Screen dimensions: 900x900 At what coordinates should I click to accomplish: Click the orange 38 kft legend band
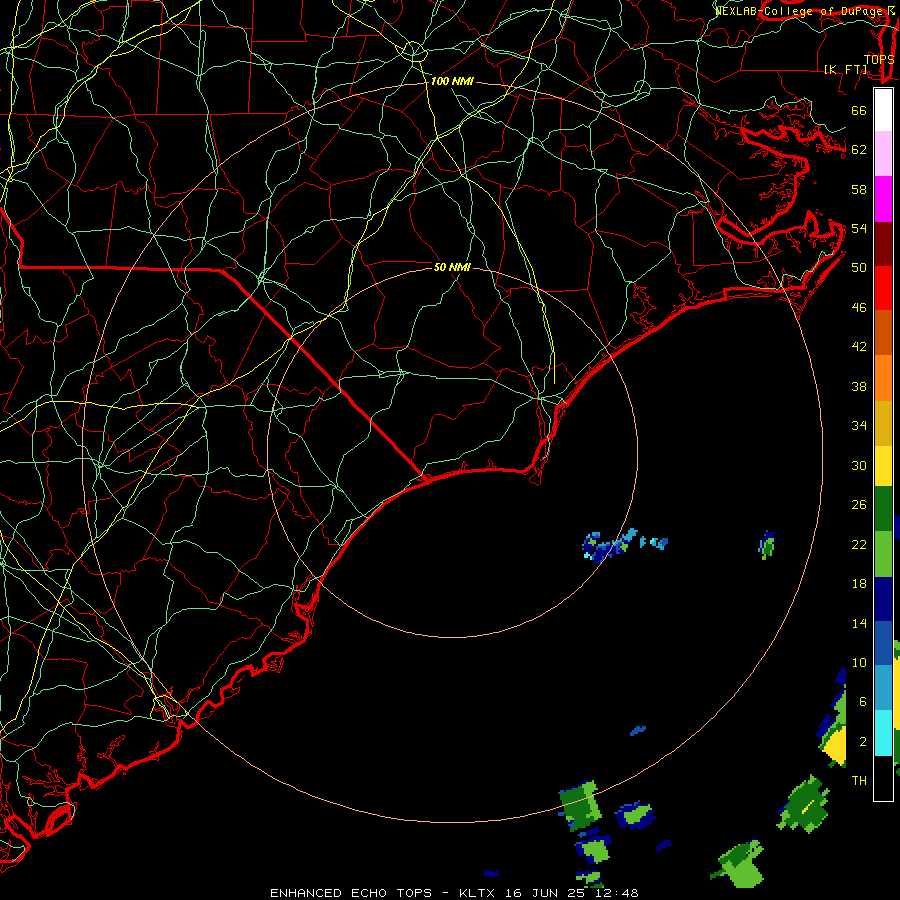click(883, 378)
